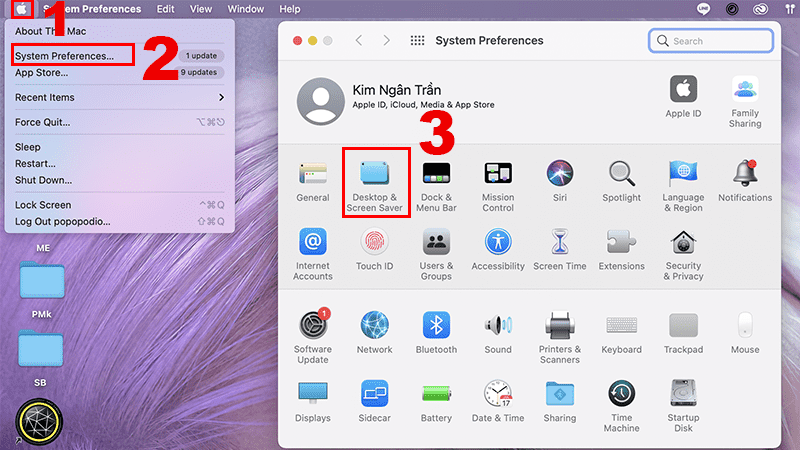Show all preferences grid button
Screen dimensions: 800x450
pos(417,41)
